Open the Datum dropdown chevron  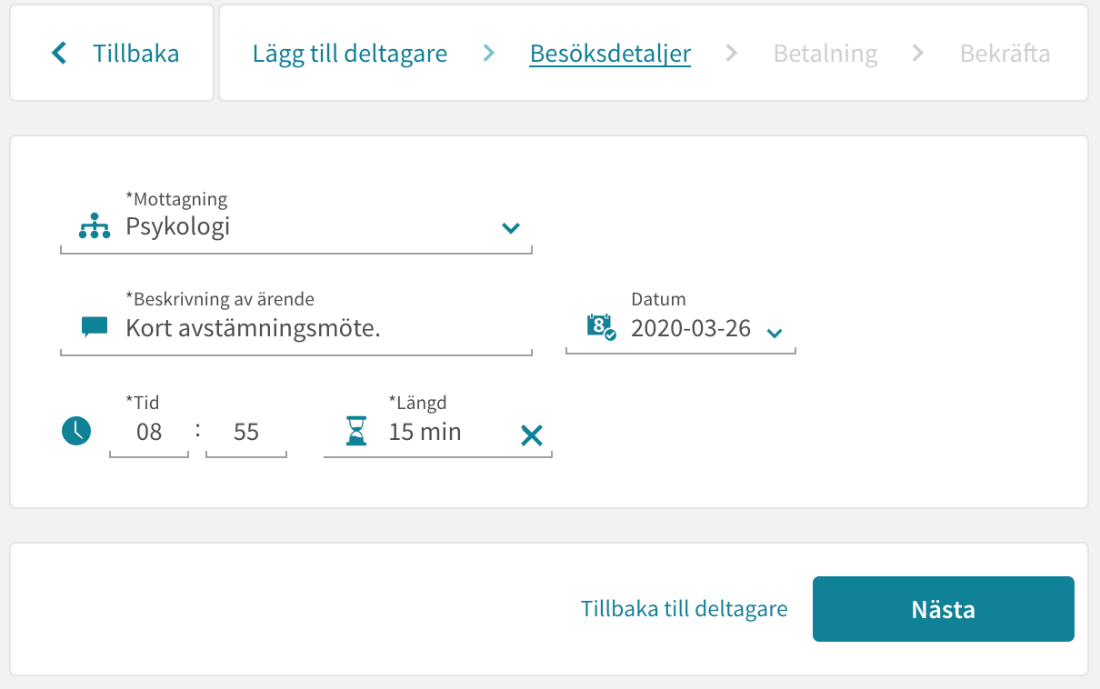[x=774, y=333]
